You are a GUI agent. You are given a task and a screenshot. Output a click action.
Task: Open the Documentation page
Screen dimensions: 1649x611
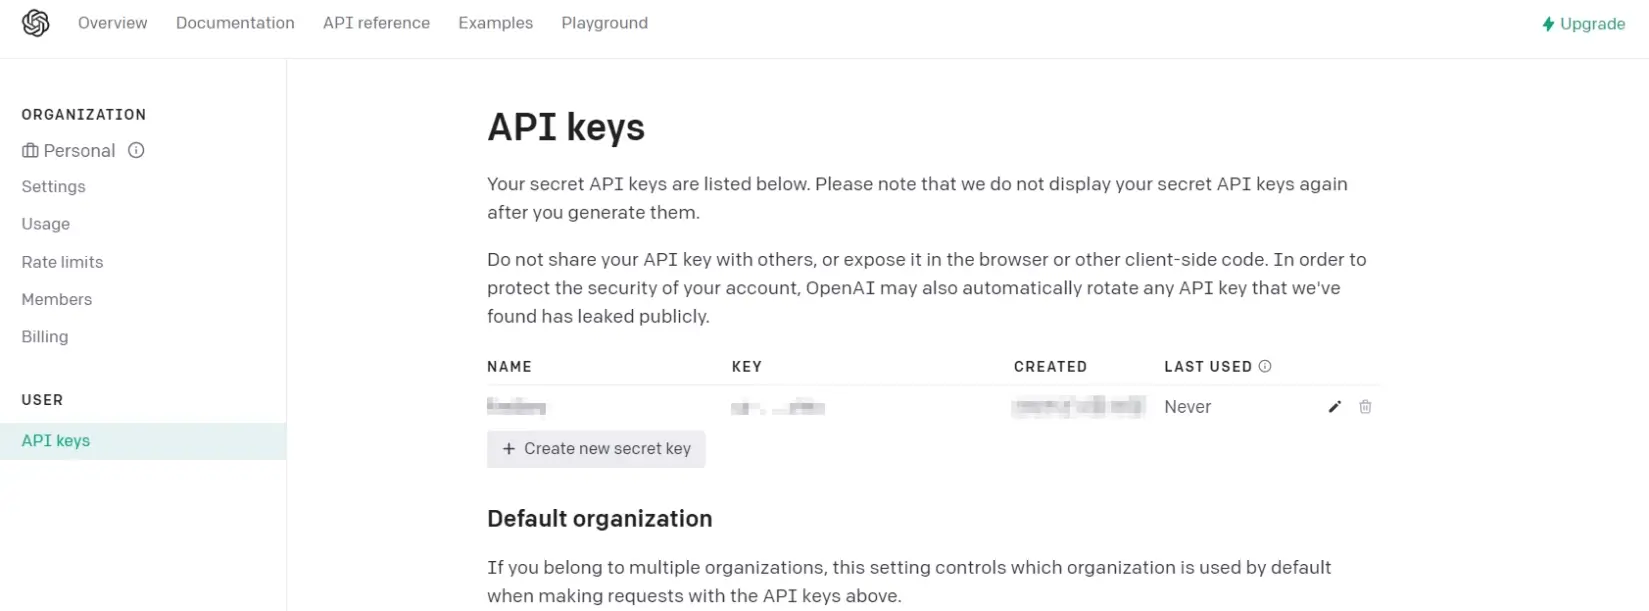(235, 22)
